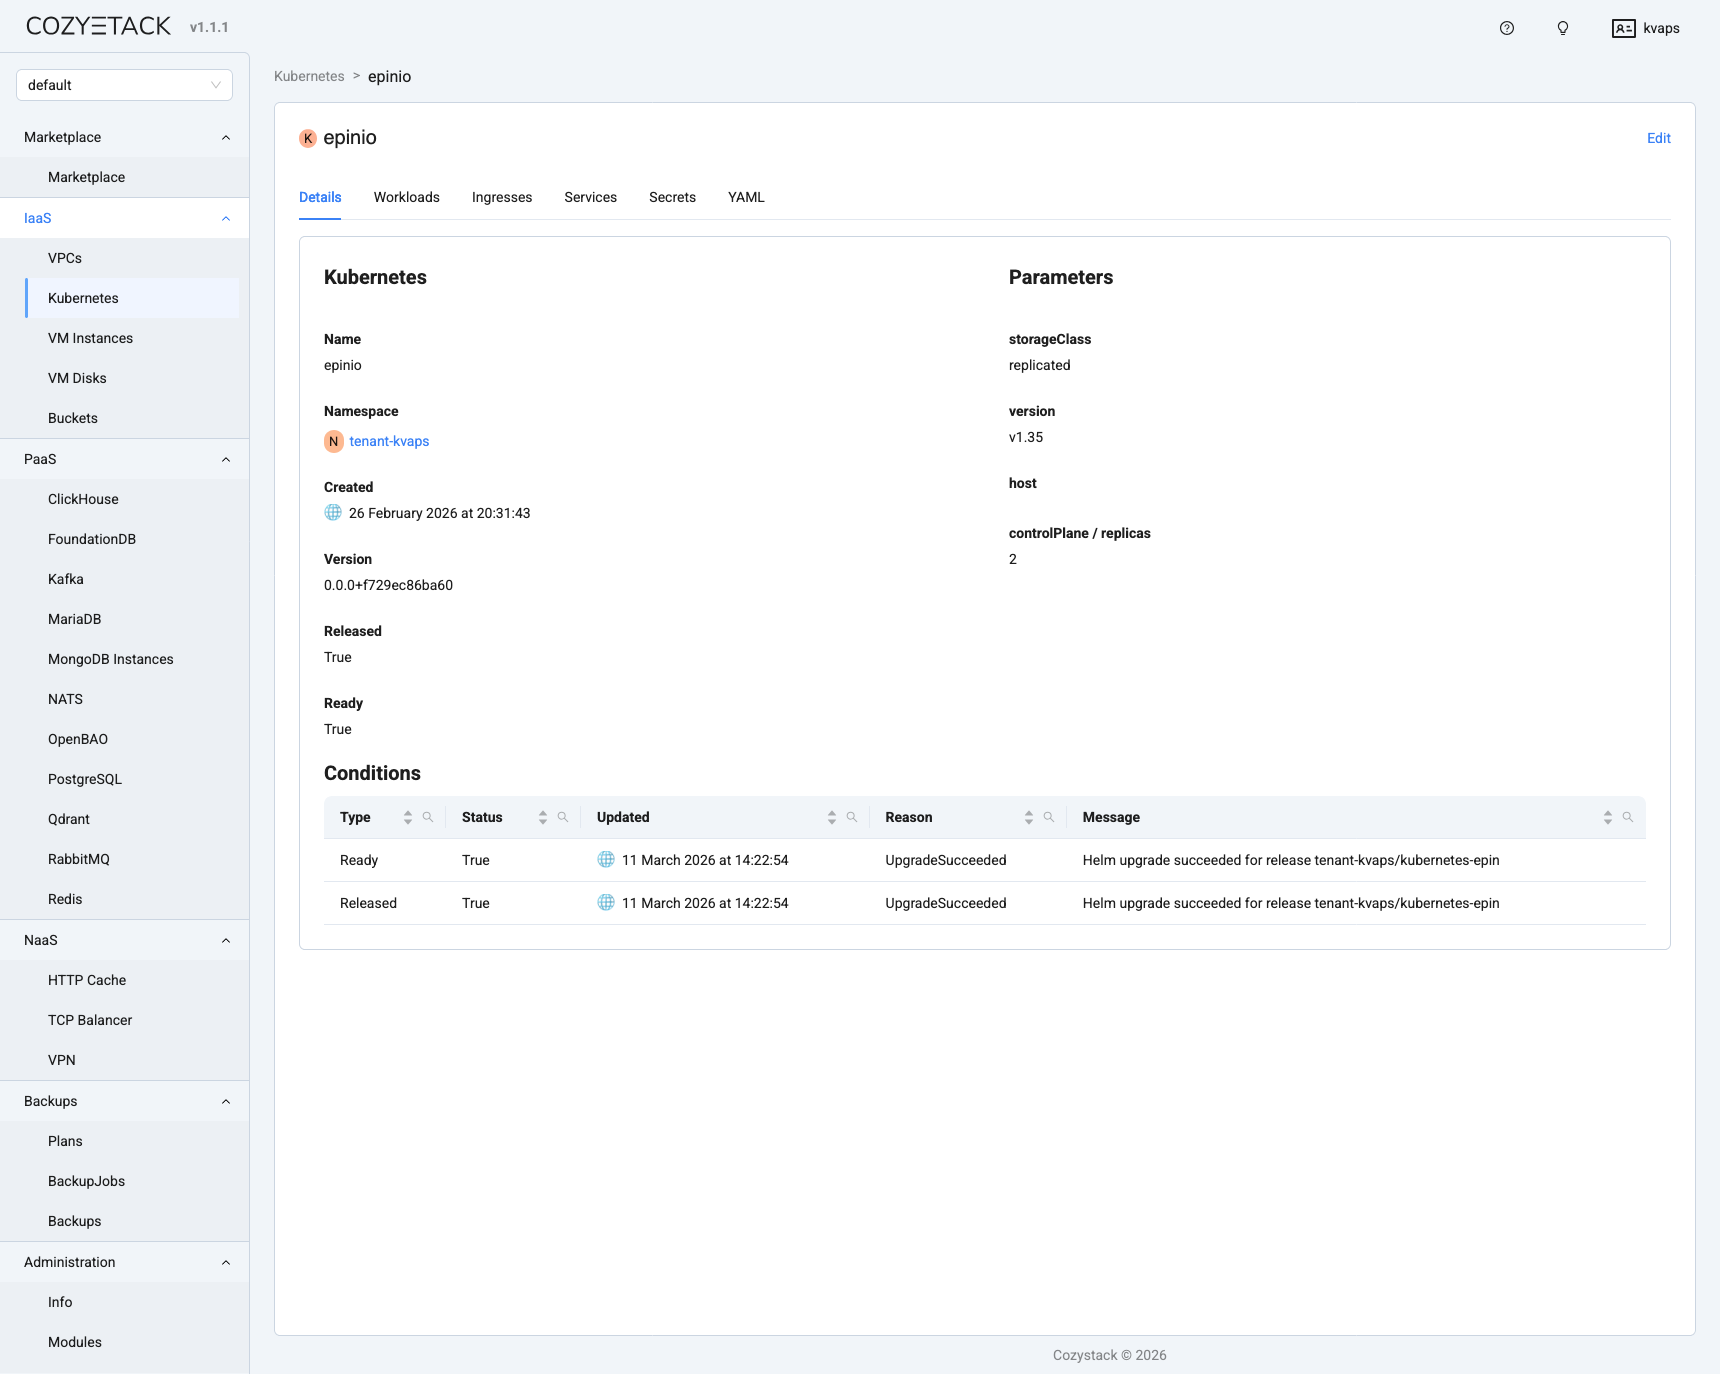Click the Edit link for epinio
The width and height of the screenshot is (1720, 1374).
coord(1658,138)
